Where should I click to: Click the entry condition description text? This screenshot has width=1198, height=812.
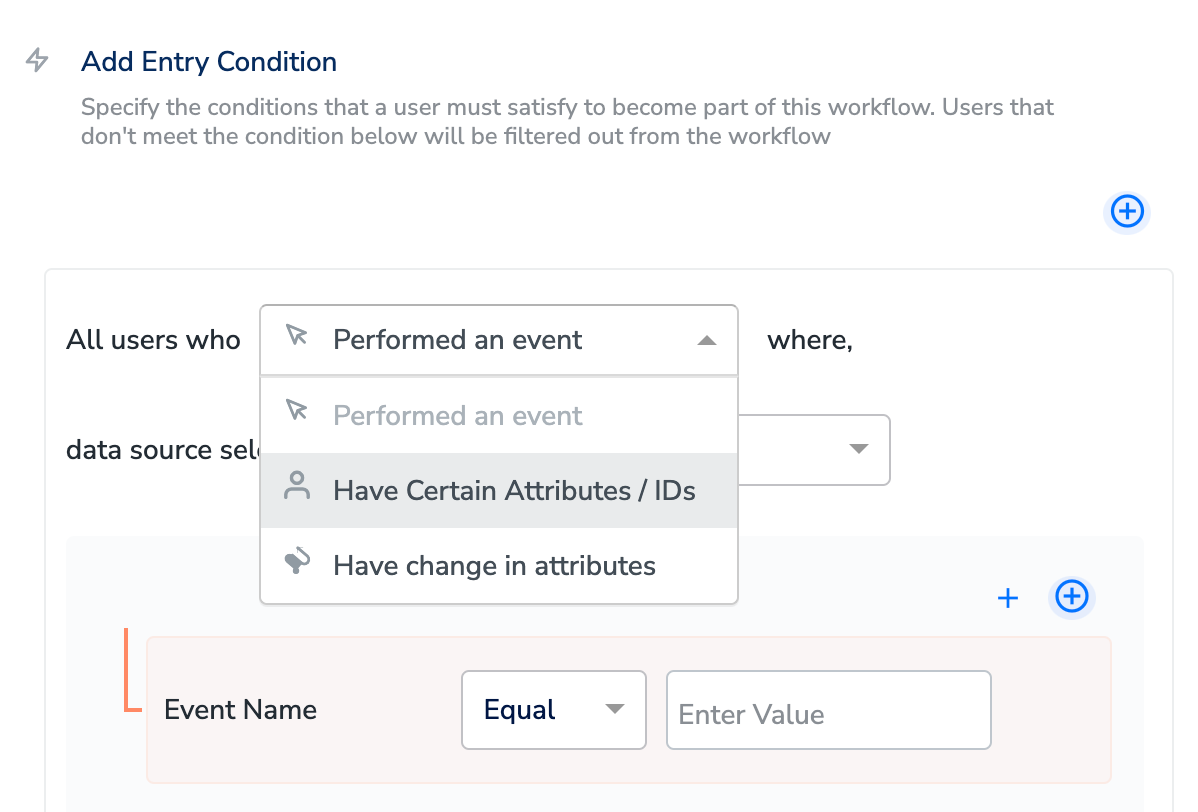(567, 121)
